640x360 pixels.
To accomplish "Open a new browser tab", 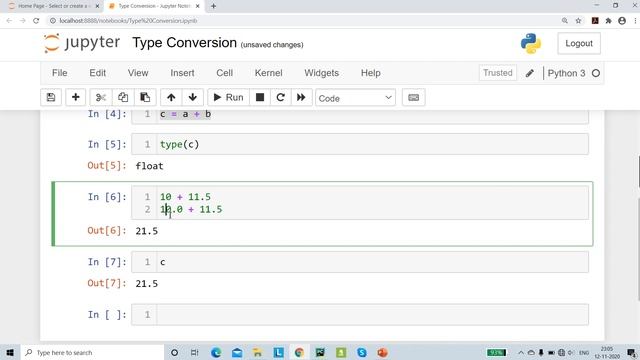I will pyautogui.click(x=213, y=6).
